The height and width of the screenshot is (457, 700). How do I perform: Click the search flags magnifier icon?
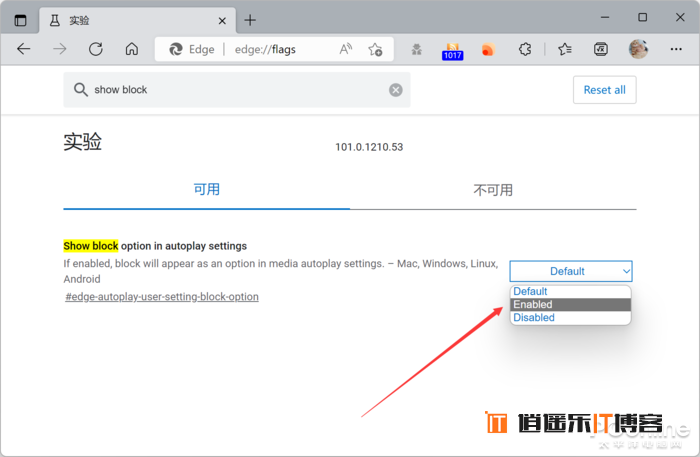(x=80, y=90)
